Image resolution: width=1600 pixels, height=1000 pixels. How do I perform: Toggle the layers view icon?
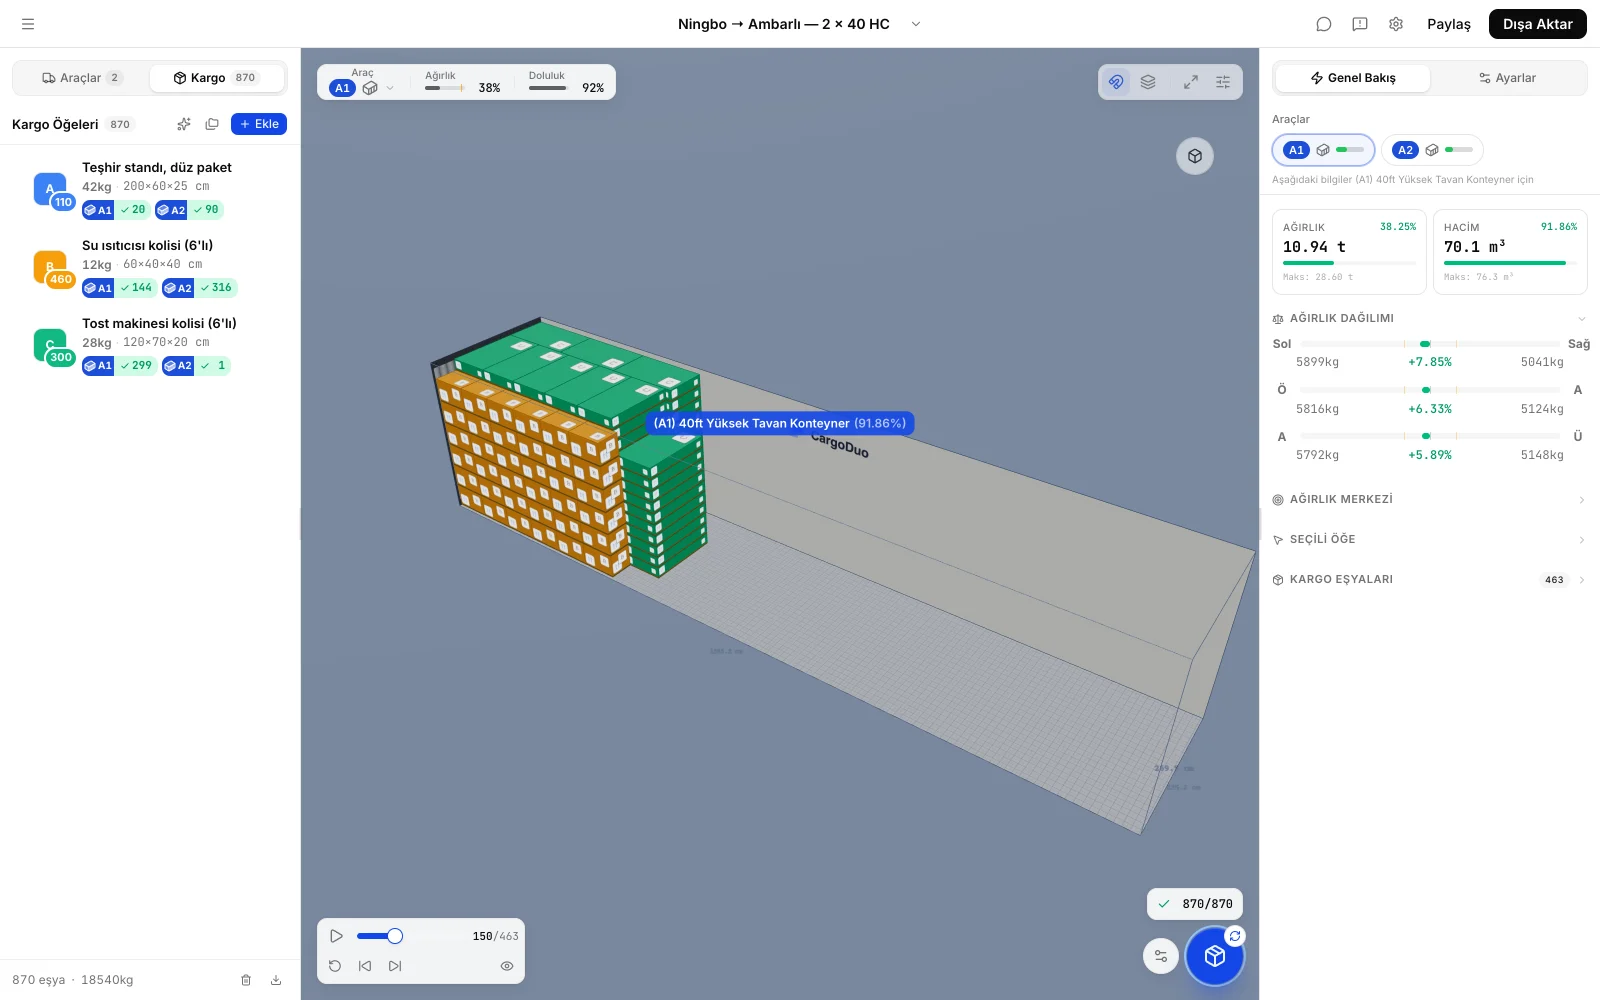[x=1148, y=82]
